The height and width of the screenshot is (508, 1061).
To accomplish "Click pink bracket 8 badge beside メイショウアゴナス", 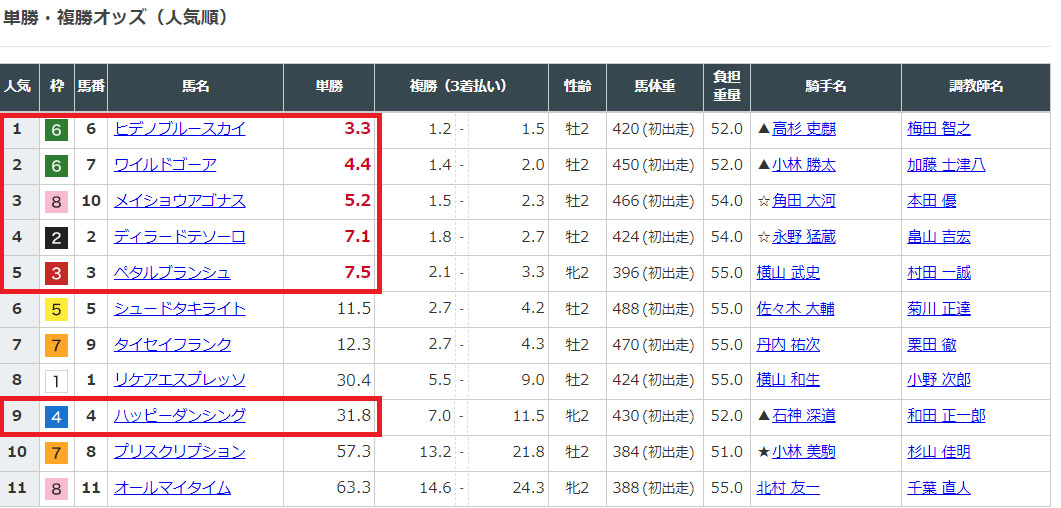I will click(x=57, y=201).
